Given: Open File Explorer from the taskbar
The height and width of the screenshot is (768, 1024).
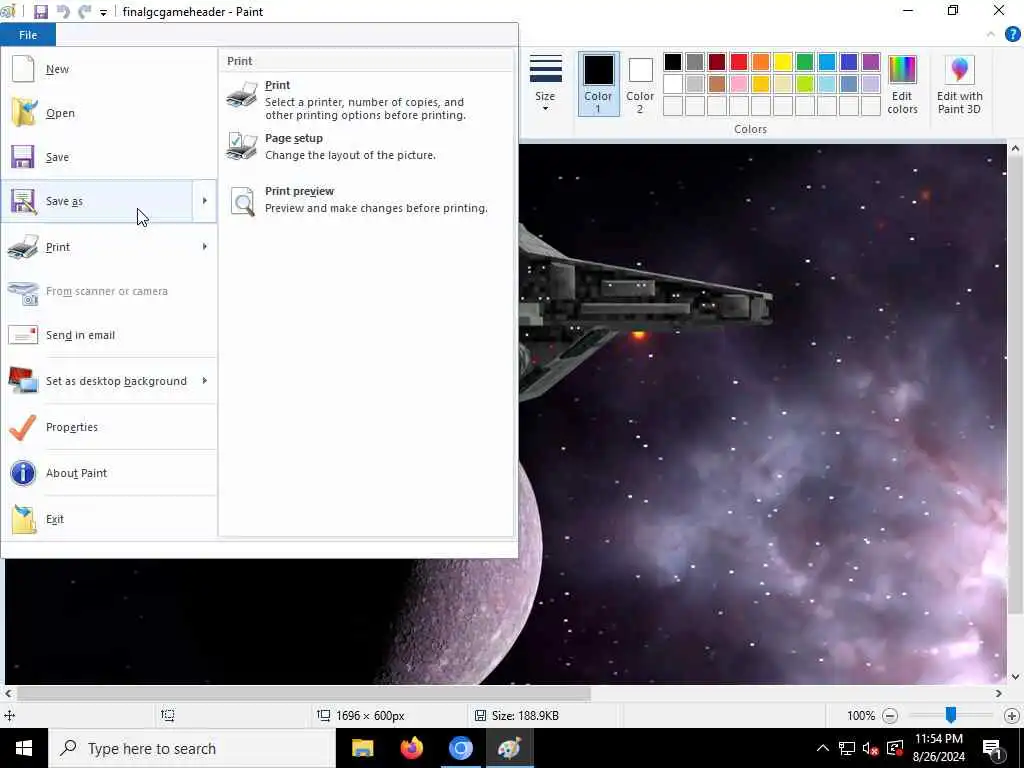Looking at the screenshot, I should click(362, 748).
